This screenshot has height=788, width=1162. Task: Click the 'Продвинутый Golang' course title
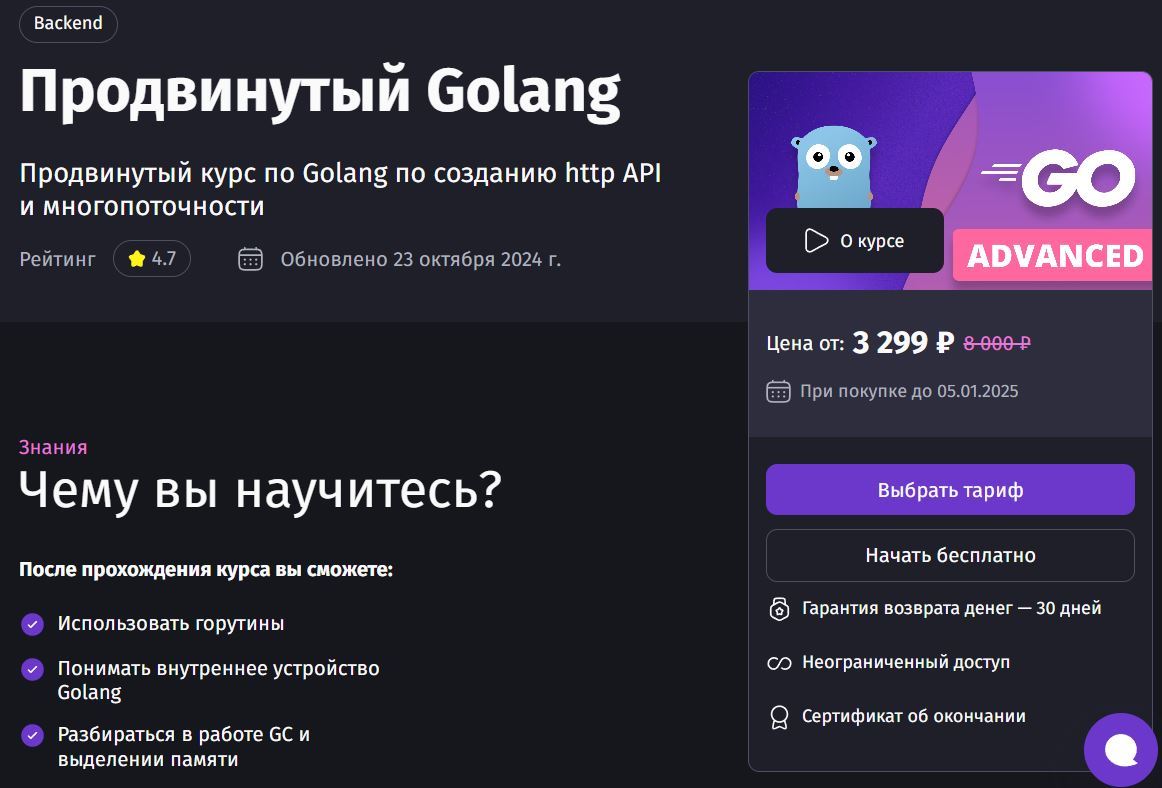[320, 90]
